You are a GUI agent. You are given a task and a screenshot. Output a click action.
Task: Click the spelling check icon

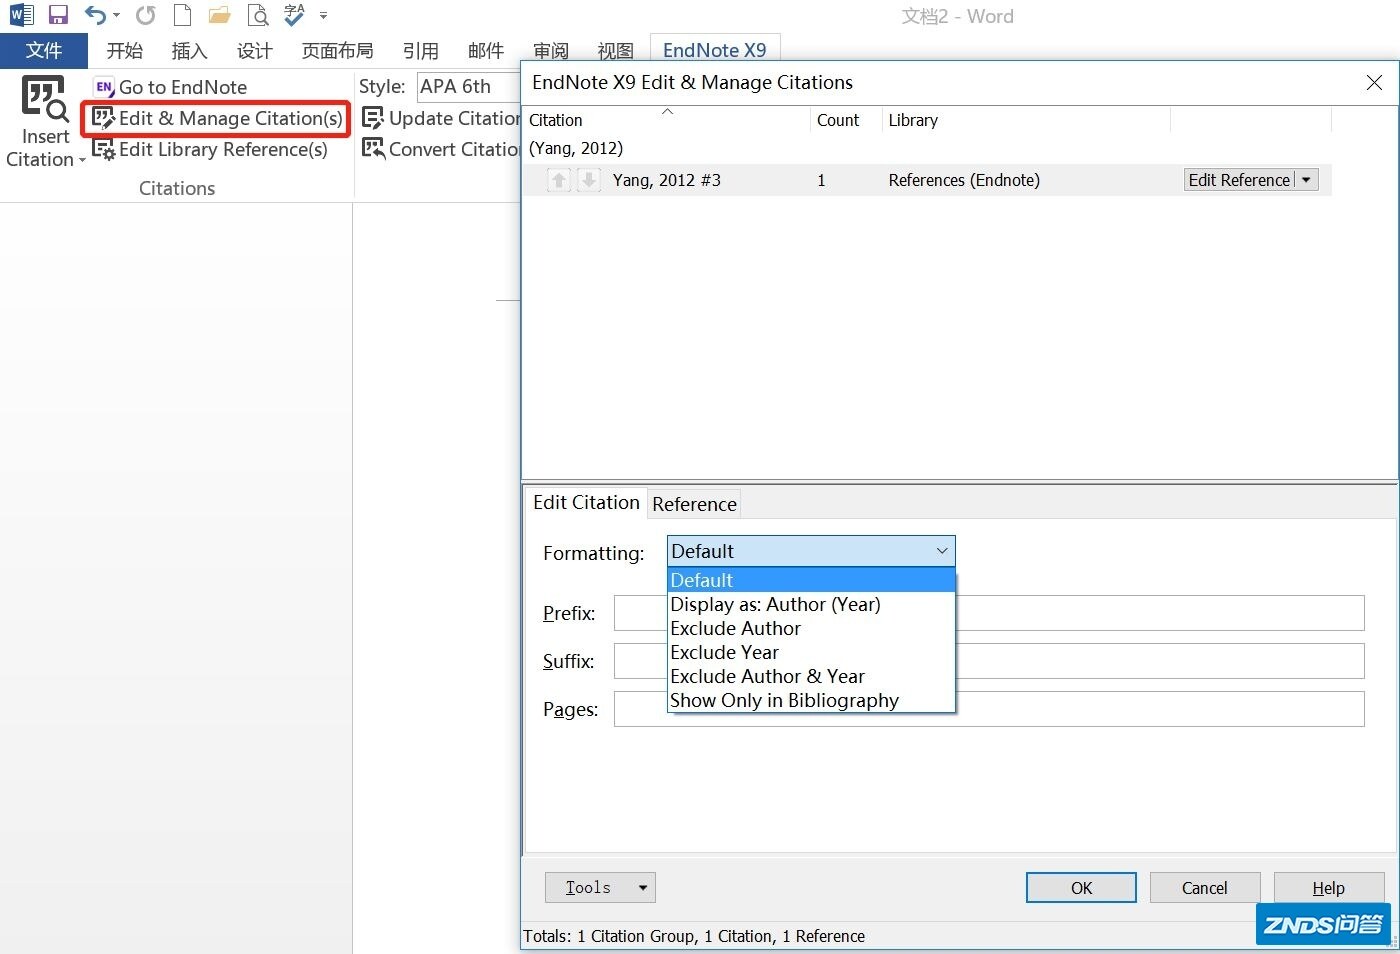pyautogui.click(x=294, y=14)
